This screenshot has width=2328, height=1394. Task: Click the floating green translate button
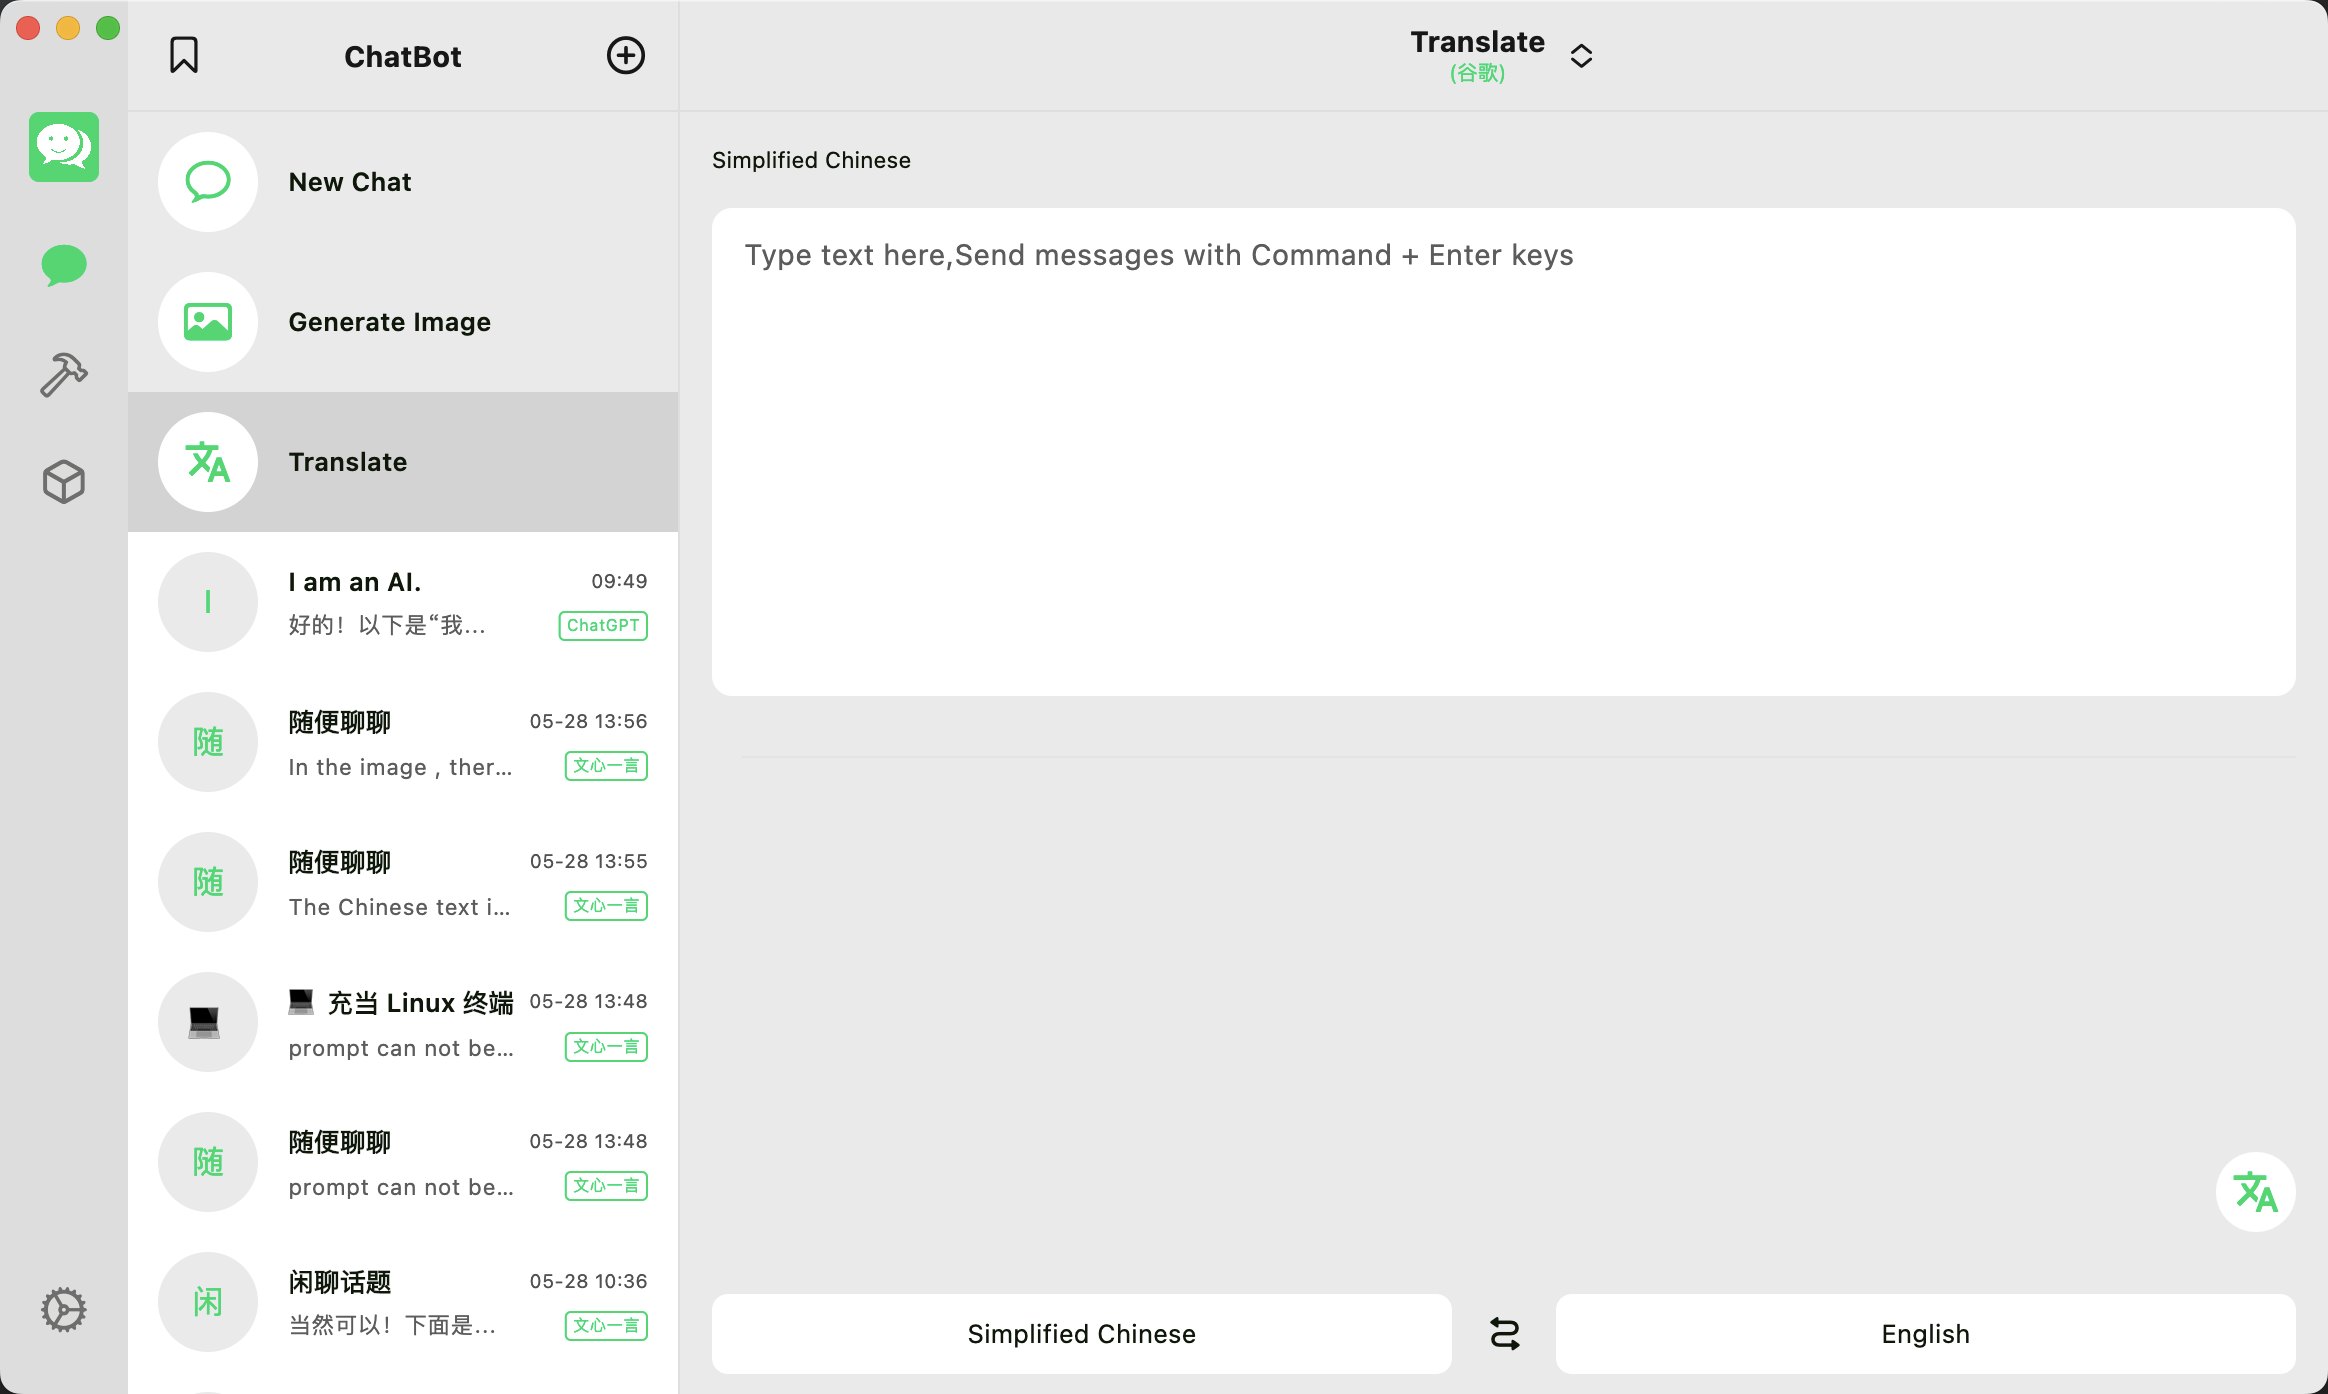tap(2255, 1192)
